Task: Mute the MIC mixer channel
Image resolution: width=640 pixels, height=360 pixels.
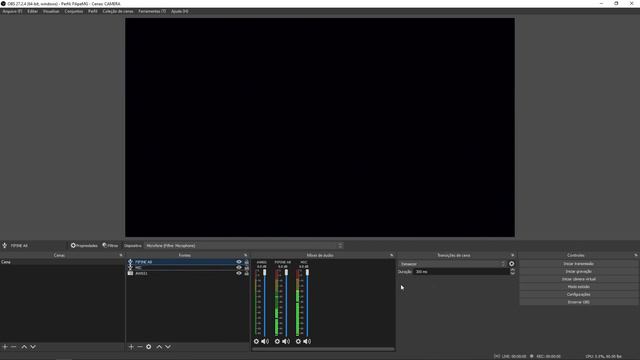Action: (x=307, y=341)
